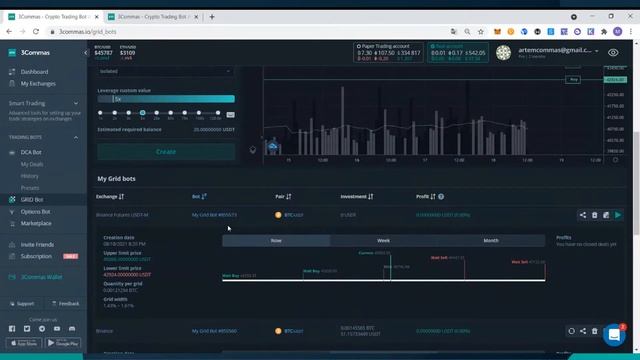Click the leverage custom value field
640x360 pixels.
[x=166, y=99]
